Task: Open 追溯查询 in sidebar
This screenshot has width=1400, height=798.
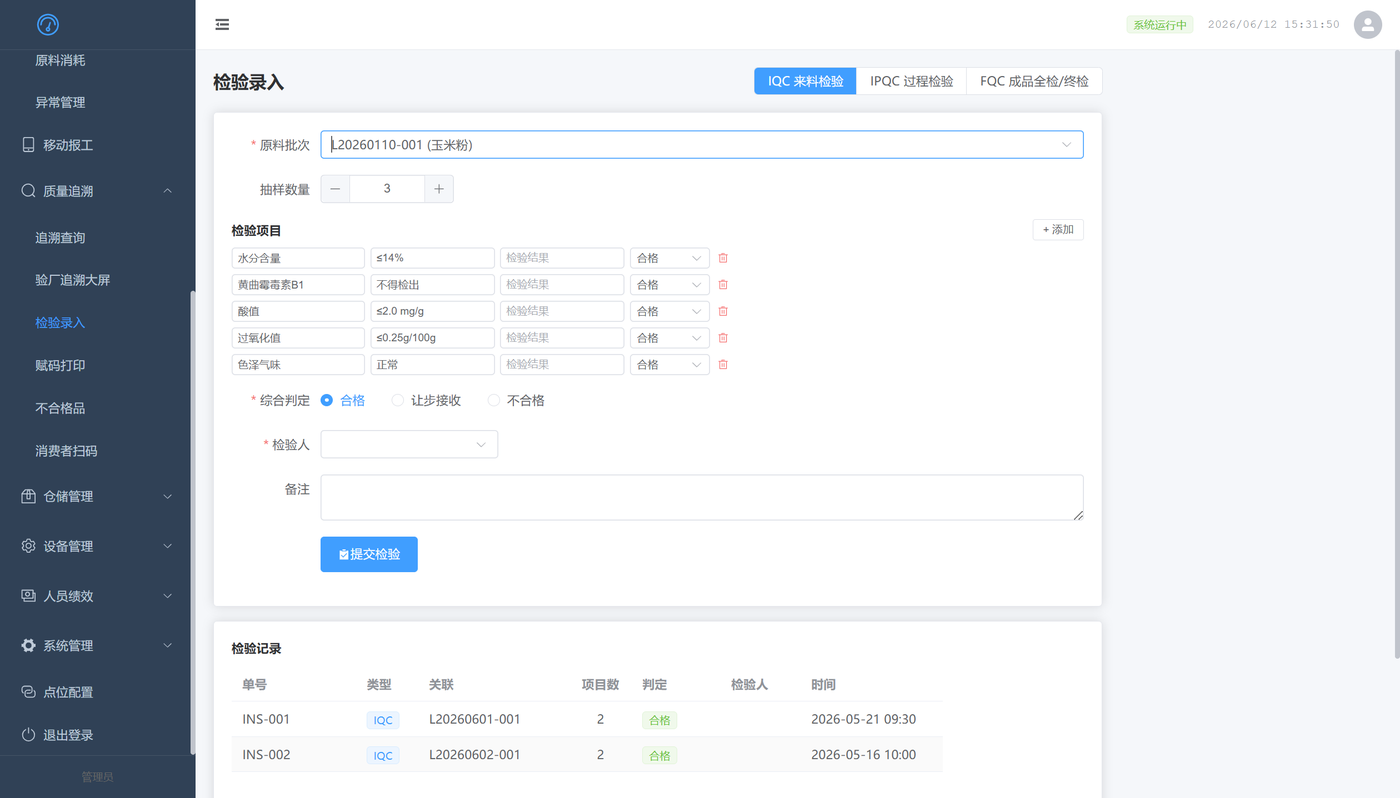Action: pyautogui.click(x=60, y=238)
